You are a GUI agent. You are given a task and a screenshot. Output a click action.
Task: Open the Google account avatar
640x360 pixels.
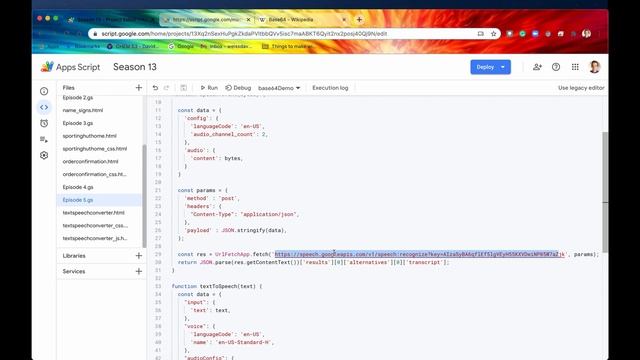click(595, 67)
